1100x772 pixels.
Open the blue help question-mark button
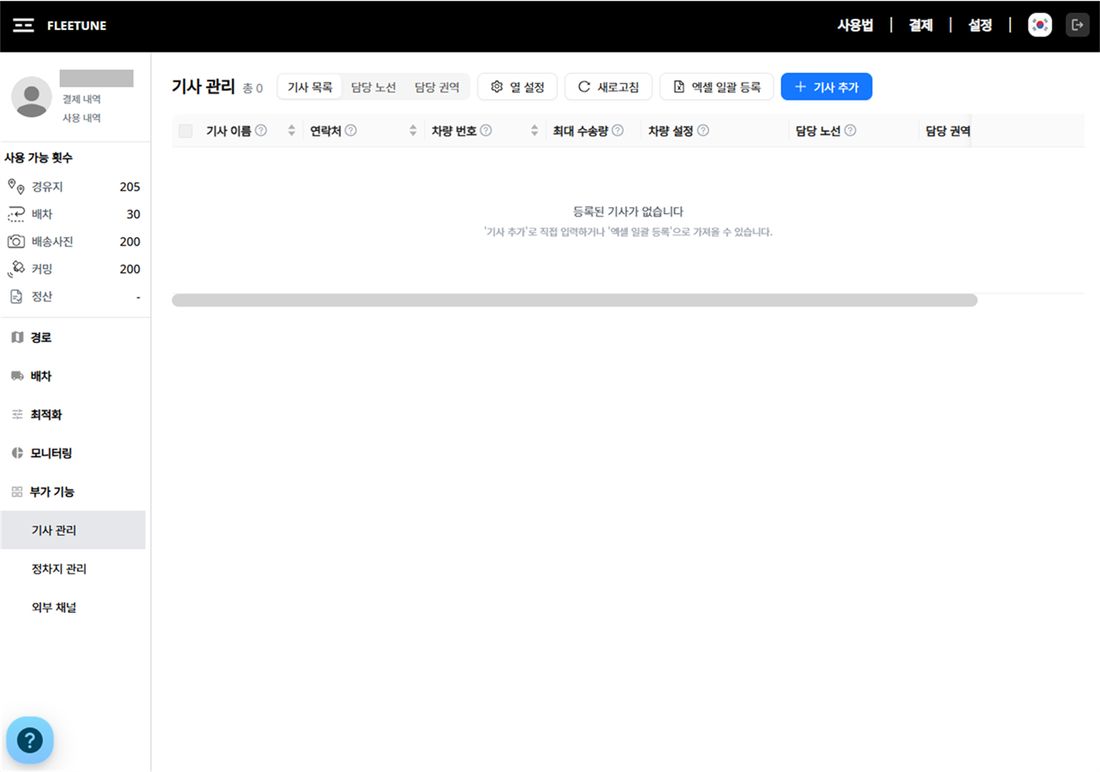click(x=29, y=740)
